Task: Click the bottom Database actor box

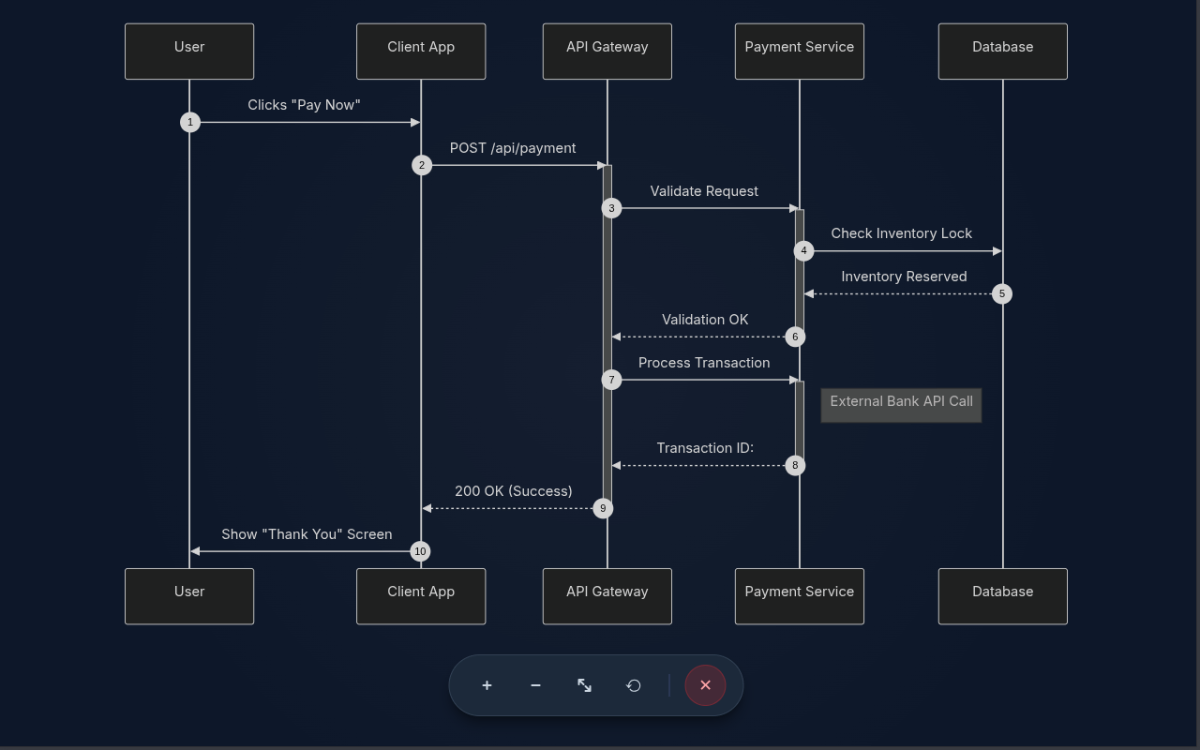Action: [x=1002, y=596]
